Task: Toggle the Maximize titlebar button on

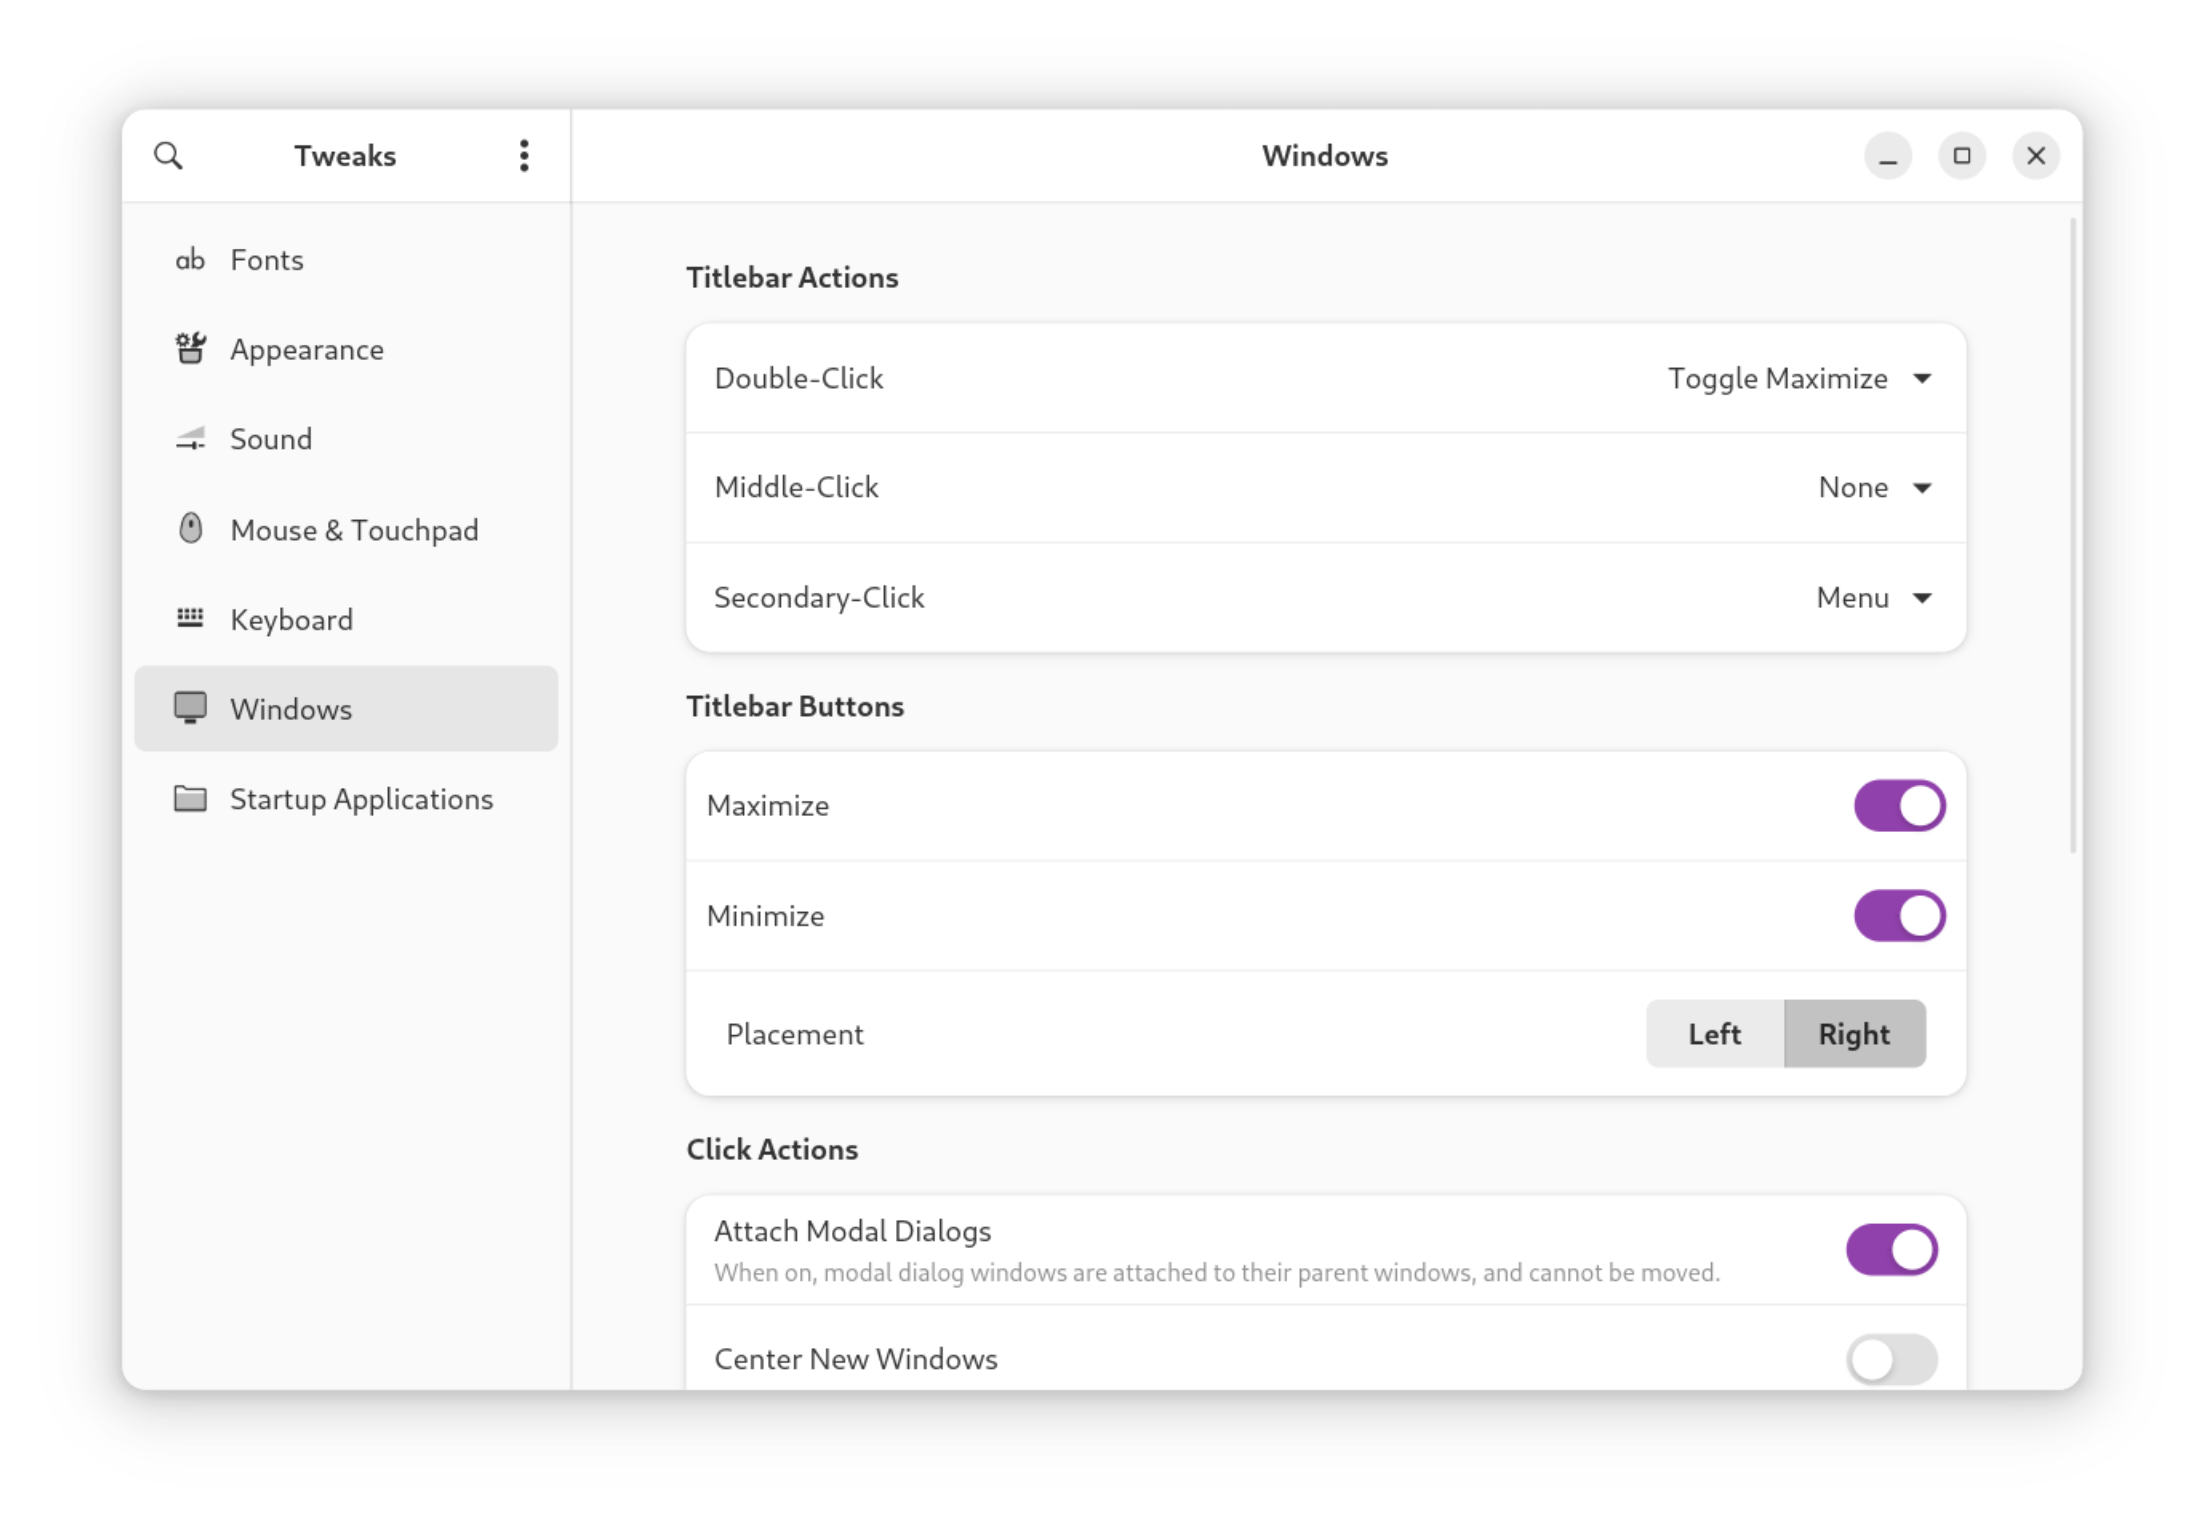Action: (x=1899, y=806)
